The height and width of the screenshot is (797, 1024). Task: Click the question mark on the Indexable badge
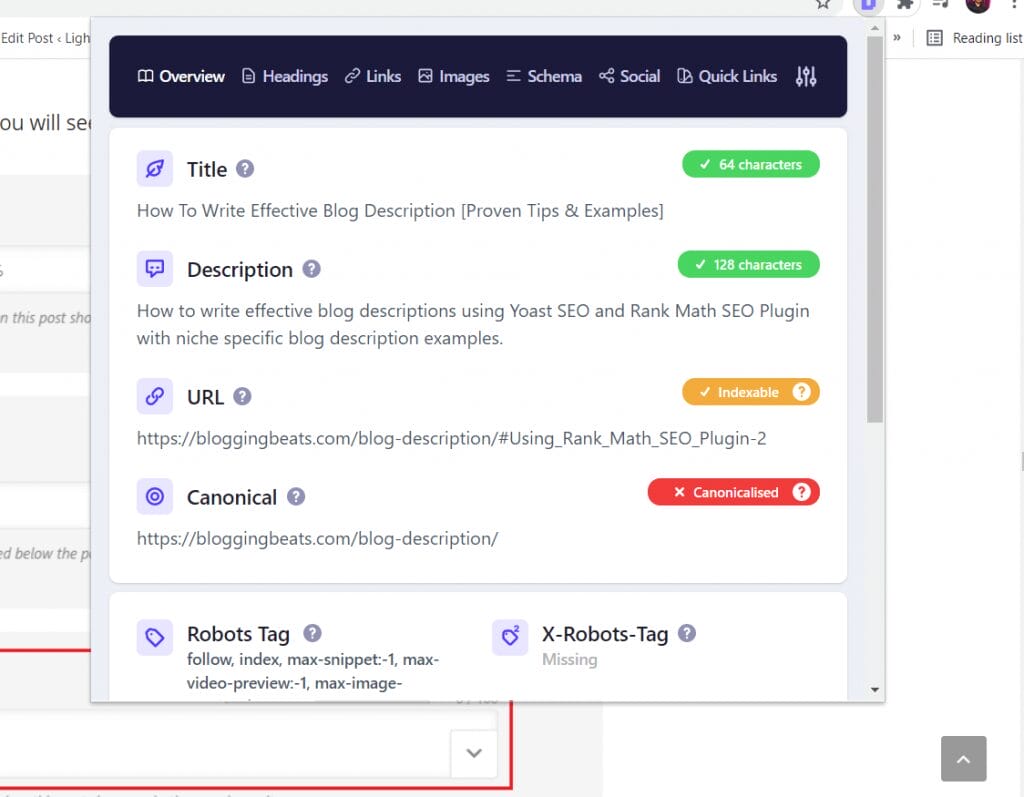[801, 392]
